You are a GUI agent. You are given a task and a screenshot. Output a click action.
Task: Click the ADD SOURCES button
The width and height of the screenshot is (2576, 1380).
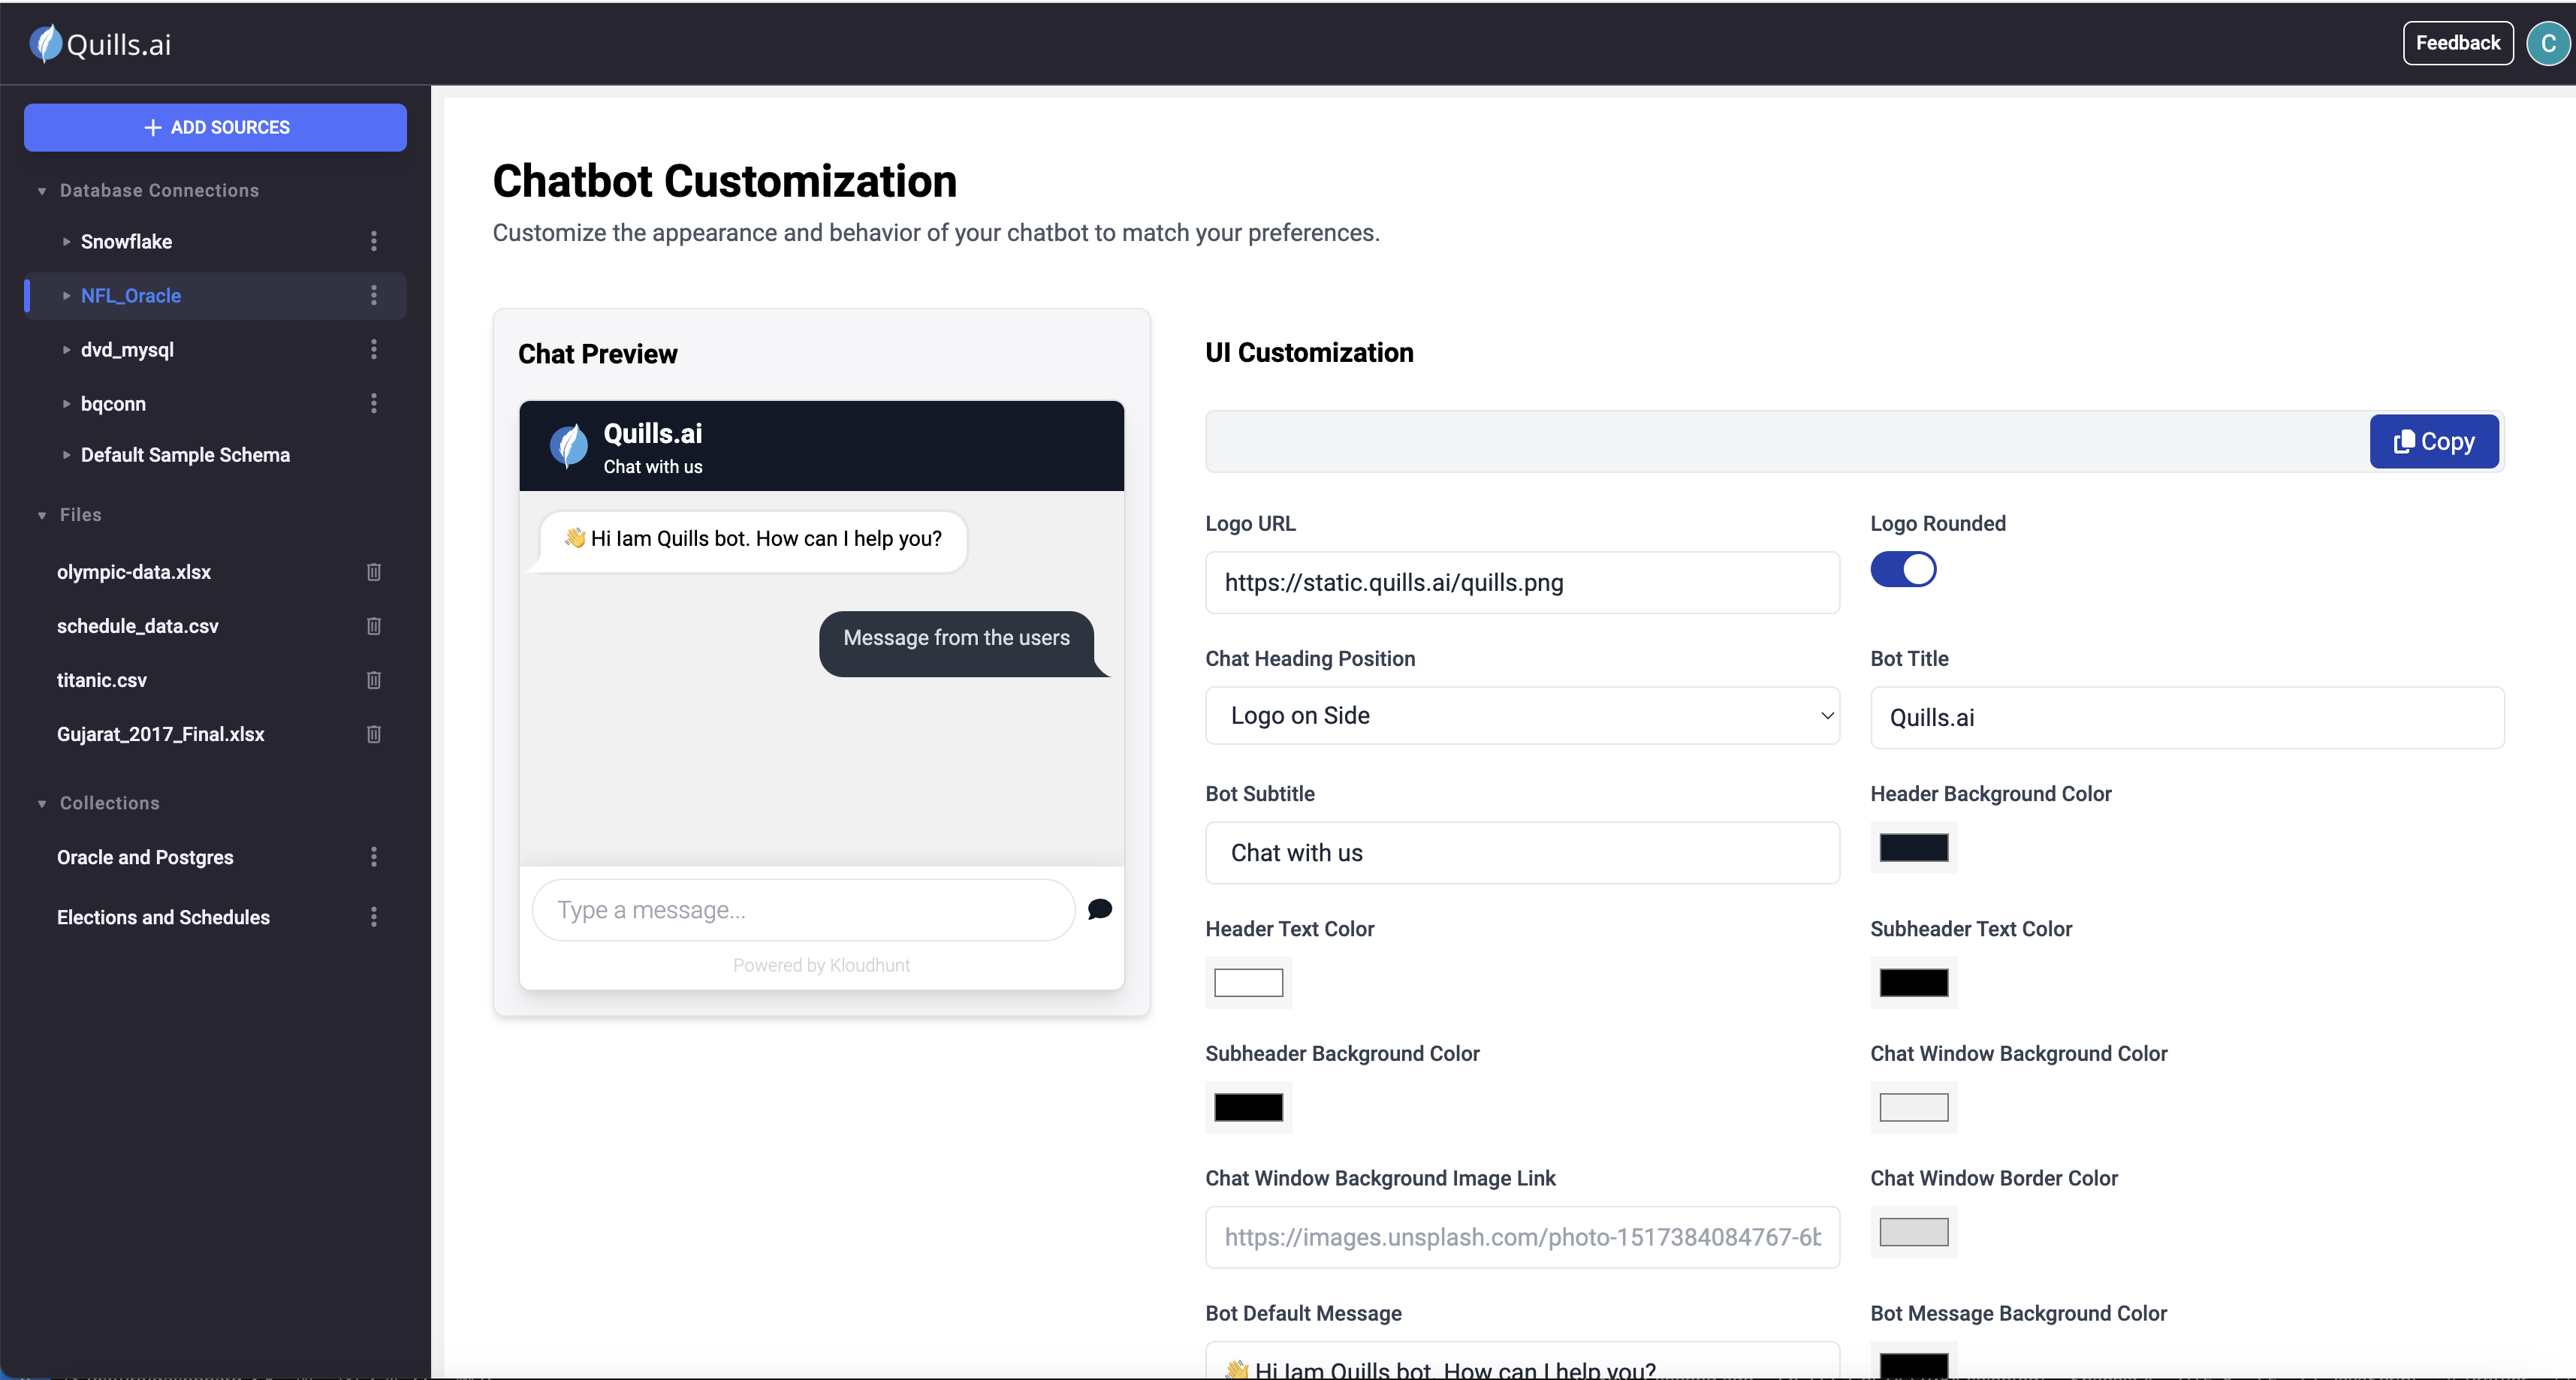click(x=215, y=127)
